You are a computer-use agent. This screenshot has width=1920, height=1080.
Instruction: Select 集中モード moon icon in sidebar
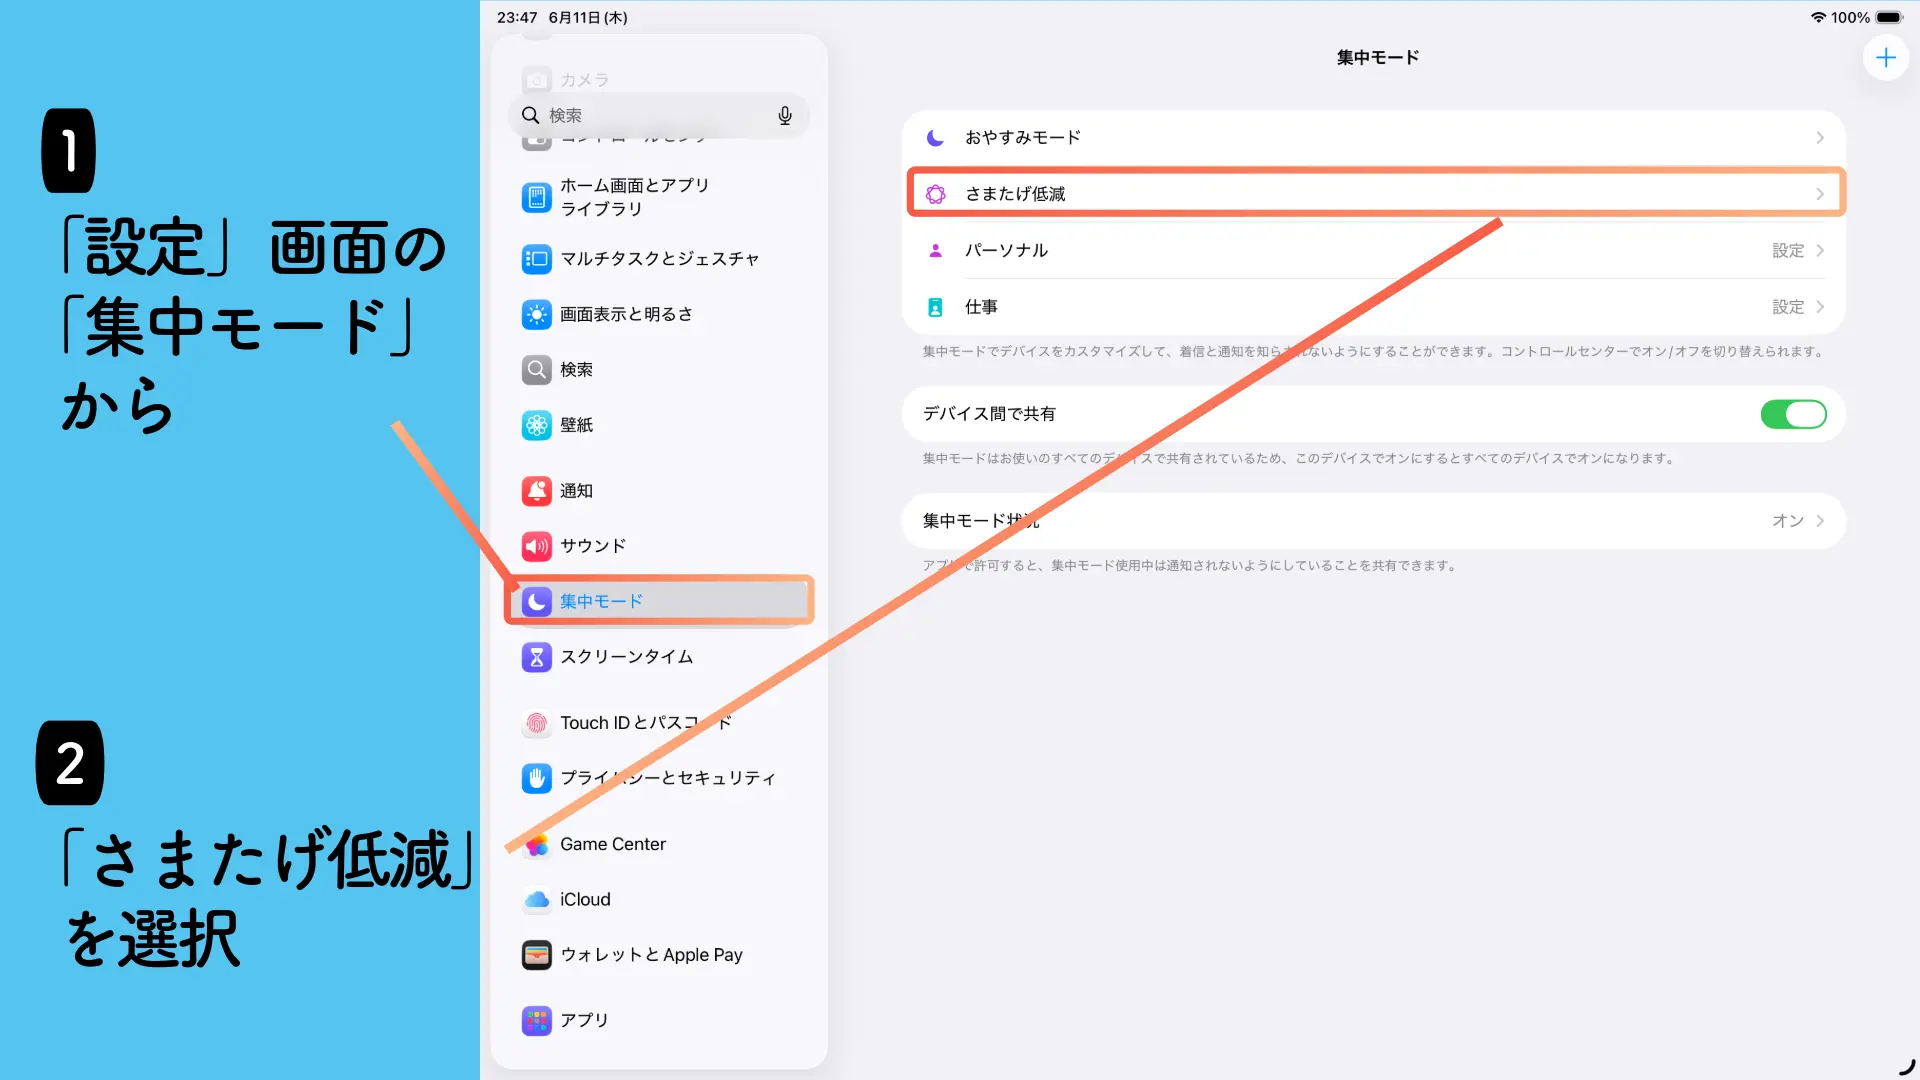tap(537, 602)
